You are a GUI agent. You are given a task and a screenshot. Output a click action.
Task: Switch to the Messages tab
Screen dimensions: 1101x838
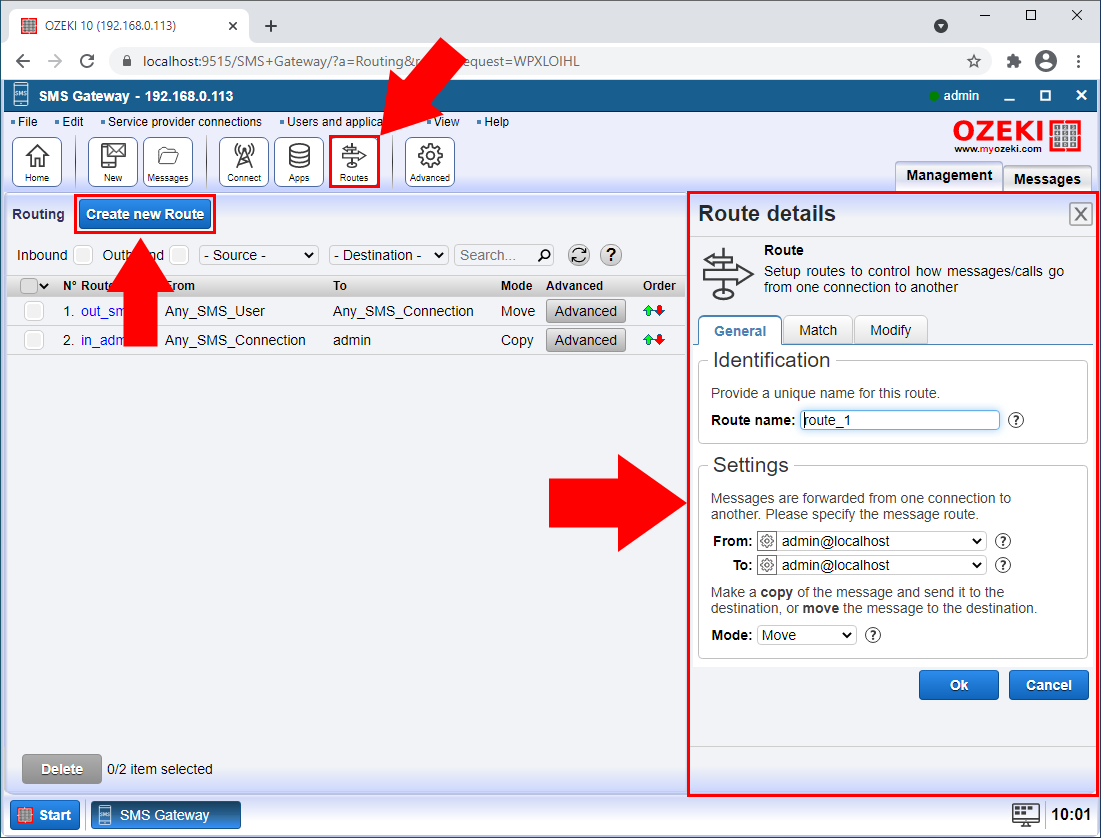click(x=1047, y=178)
